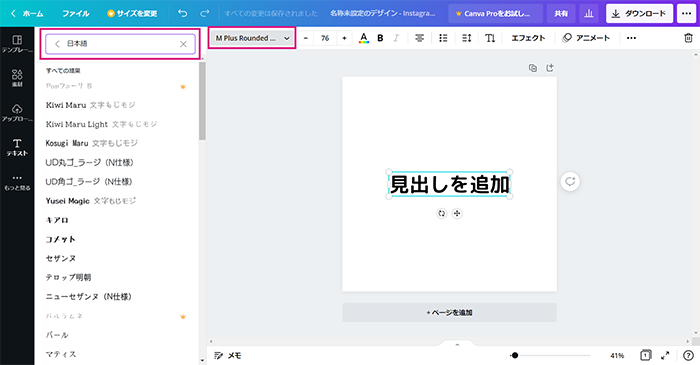Click the 41% zoom level

click(617, 355)
